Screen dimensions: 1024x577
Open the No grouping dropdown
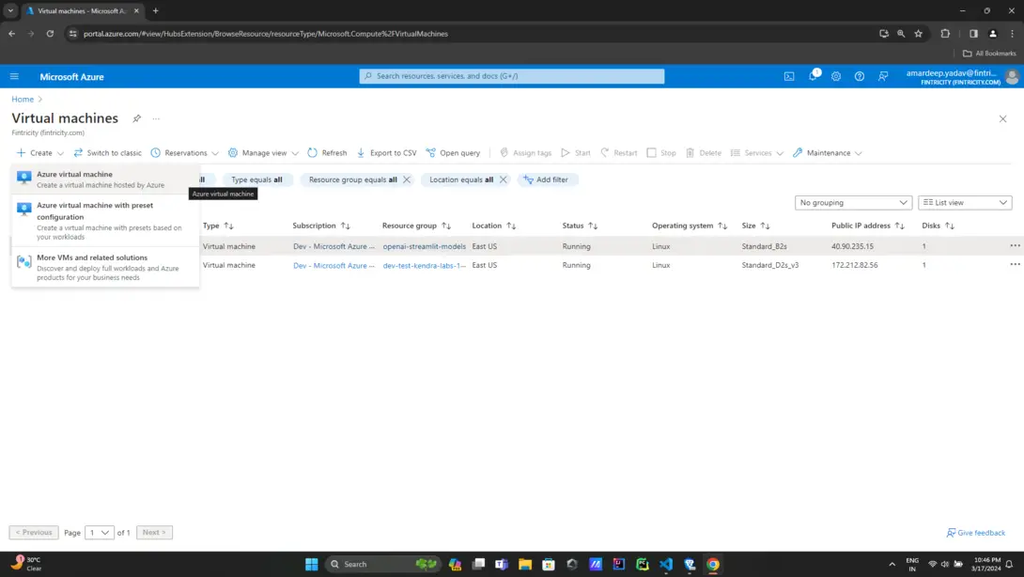tap(852, 202)
